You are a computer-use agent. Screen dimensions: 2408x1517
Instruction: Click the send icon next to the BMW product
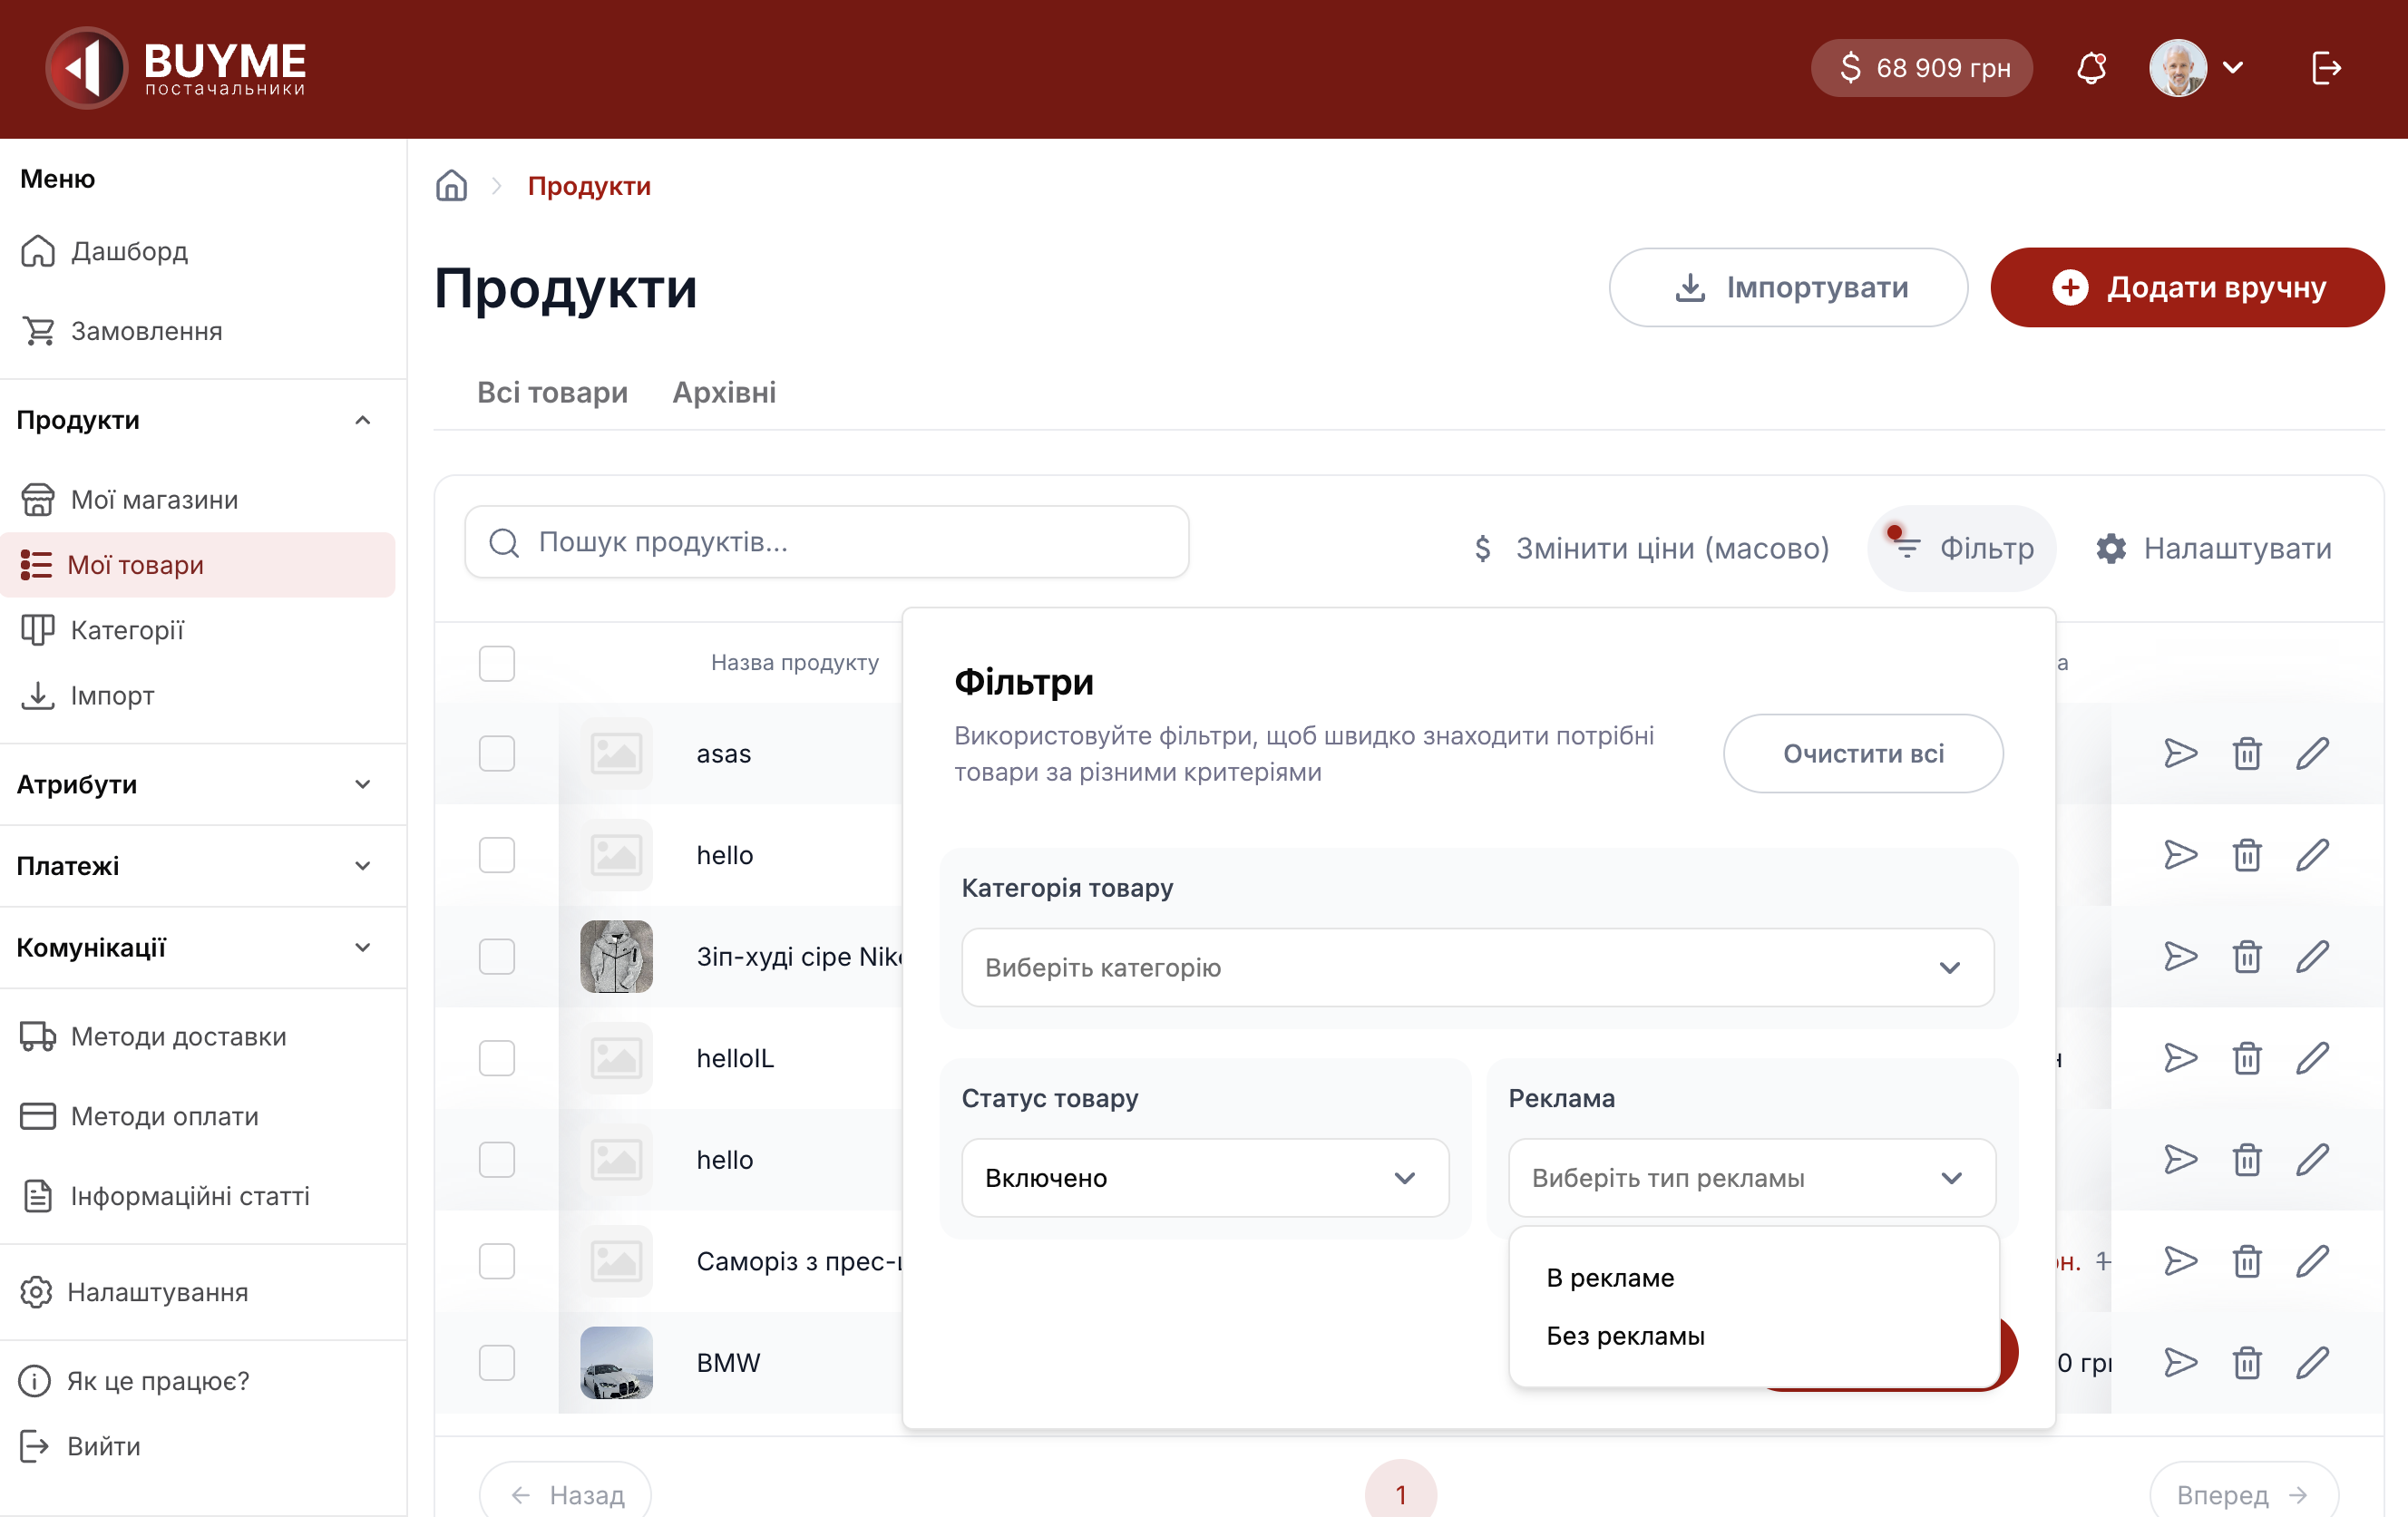(2181, 1362)
